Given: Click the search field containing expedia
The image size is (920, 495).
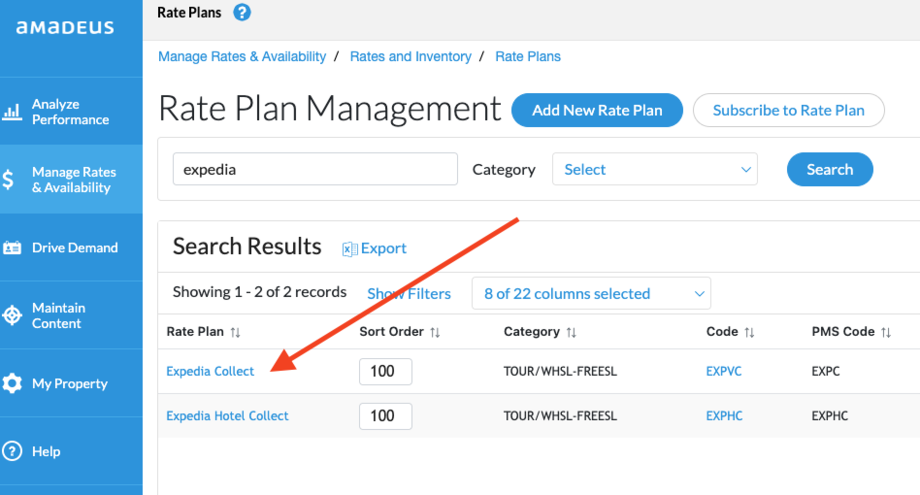Looking at the screenshot, I should (315, 169).
